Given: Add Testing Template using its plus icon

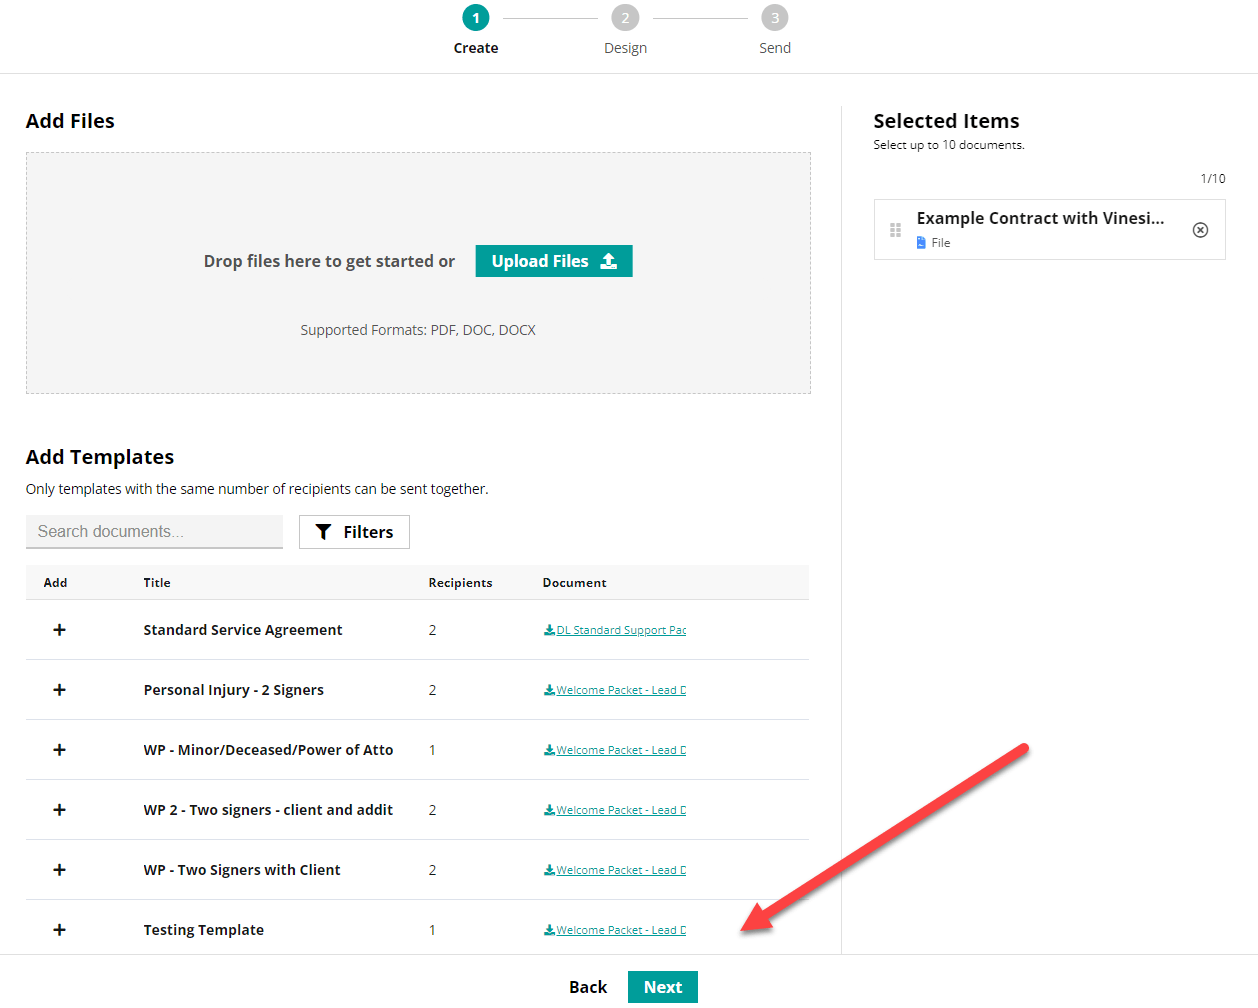Looking at the screenshot, I should [x=59, y=929].
